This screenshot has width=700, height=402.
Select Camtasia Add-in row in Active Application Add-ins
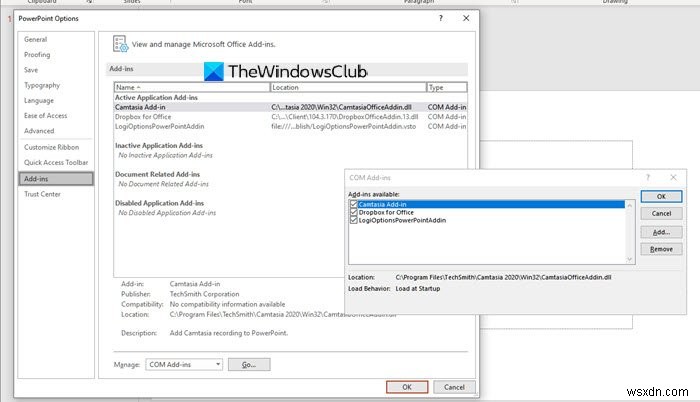pyautogui.click(x=291, y=107)
